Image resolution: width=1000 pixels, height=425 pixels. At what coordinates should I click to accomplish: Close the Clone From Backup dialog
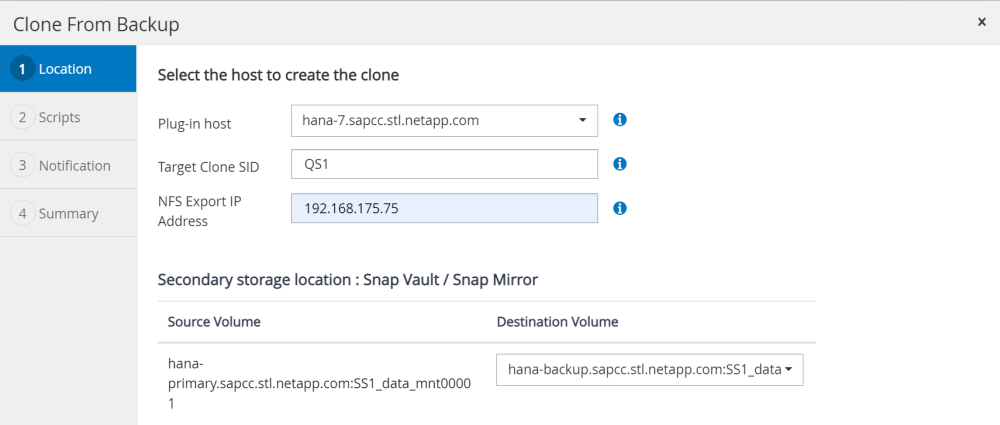pyautogui.click(x=982, y=22)
